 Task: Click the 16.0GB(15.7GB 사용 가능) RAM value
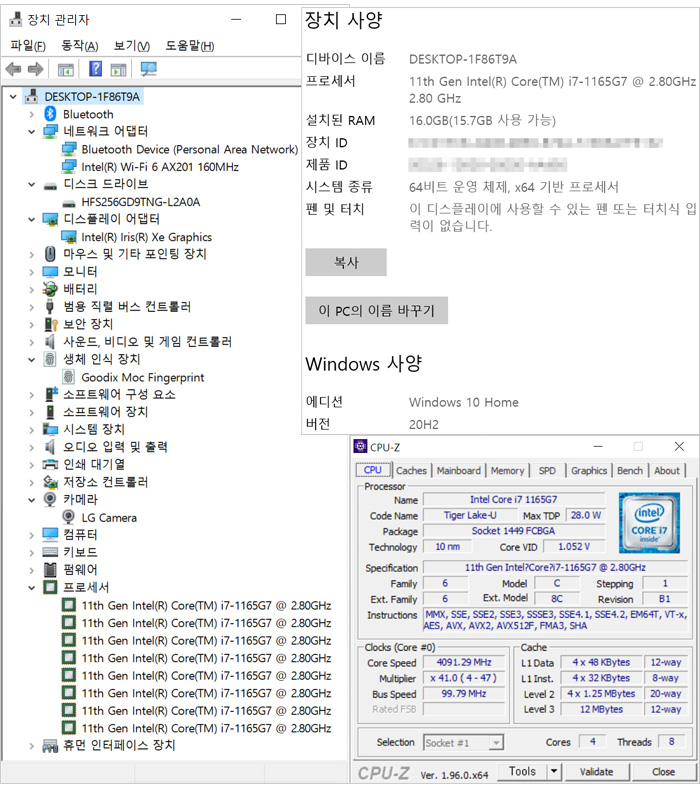click(482, 120)
